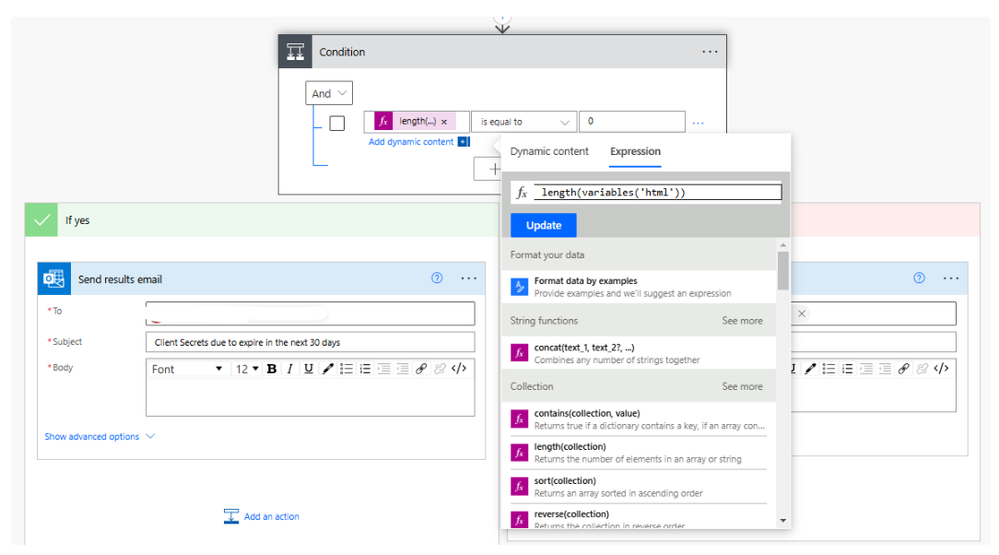Insert numbered list in left email body
Viewport: 999px width, 555px height.
pos(365,369)
